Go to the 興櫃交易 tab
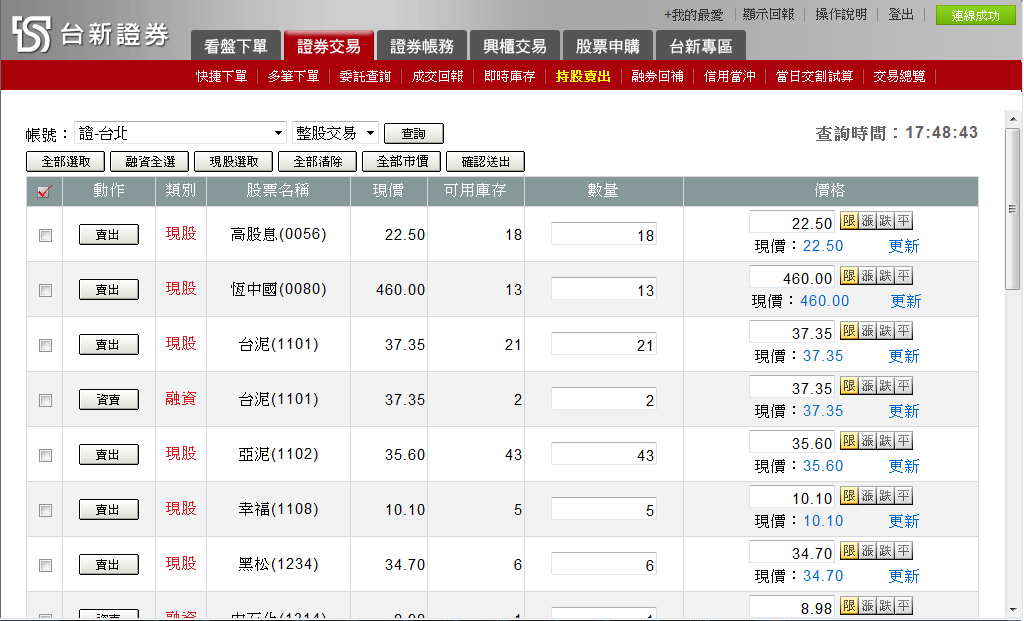Image resolution: width=1024 pixels, height=621 pixels. click(514, 46)
